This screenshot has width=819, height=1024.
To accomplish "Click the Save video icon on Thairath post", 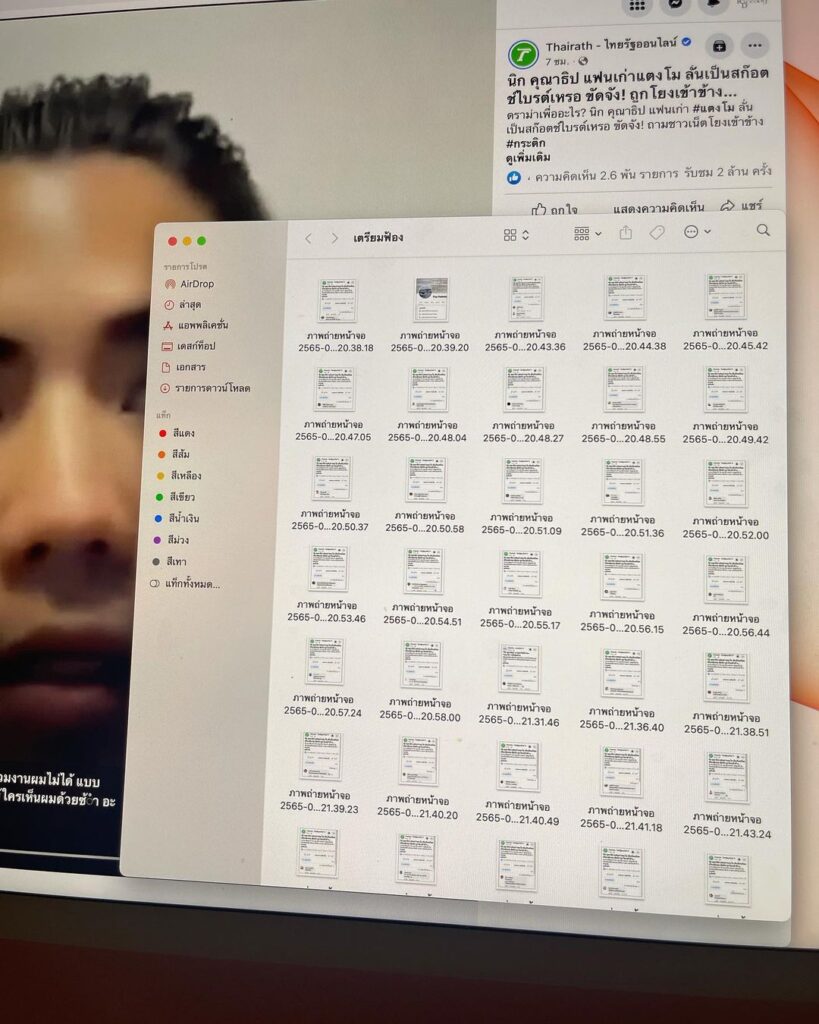I will tap(718, 45).
